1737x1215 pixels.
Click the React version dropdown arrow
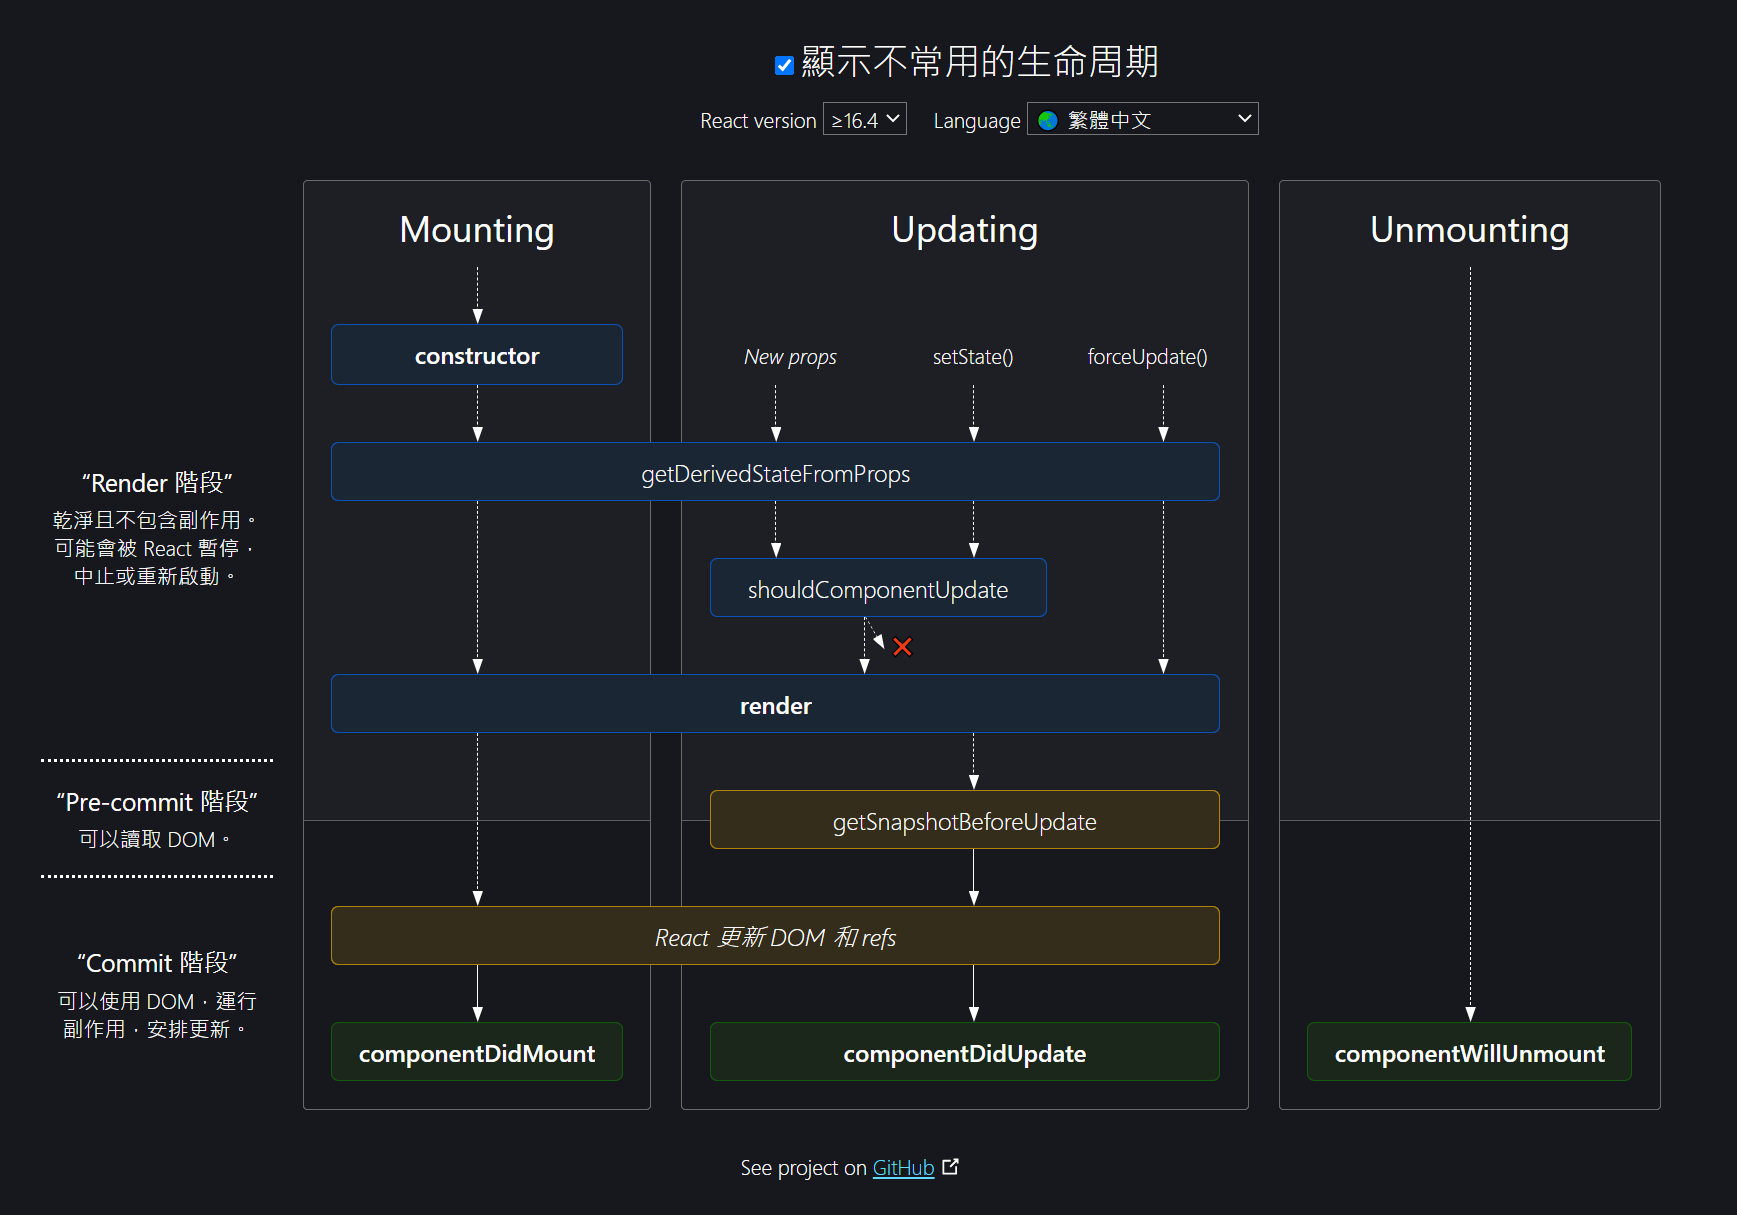point(893,119)
